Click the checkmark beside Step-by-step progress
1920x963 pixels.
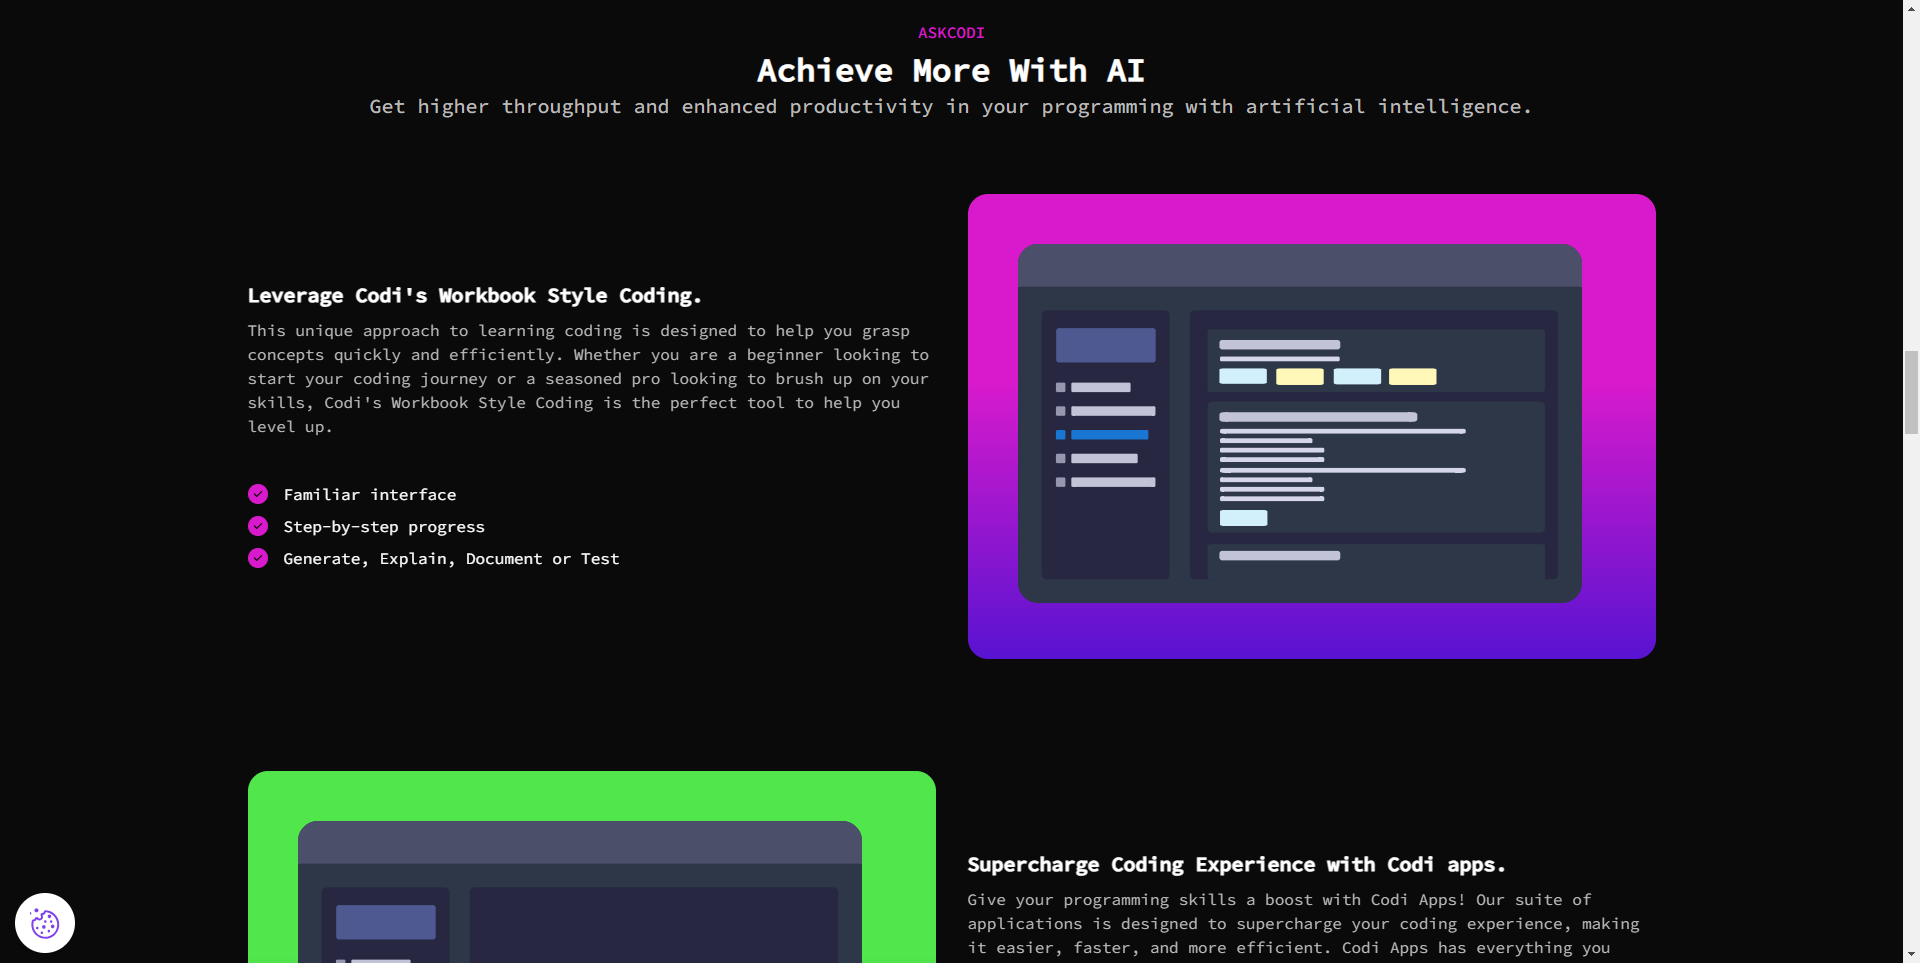click(258, 526)
